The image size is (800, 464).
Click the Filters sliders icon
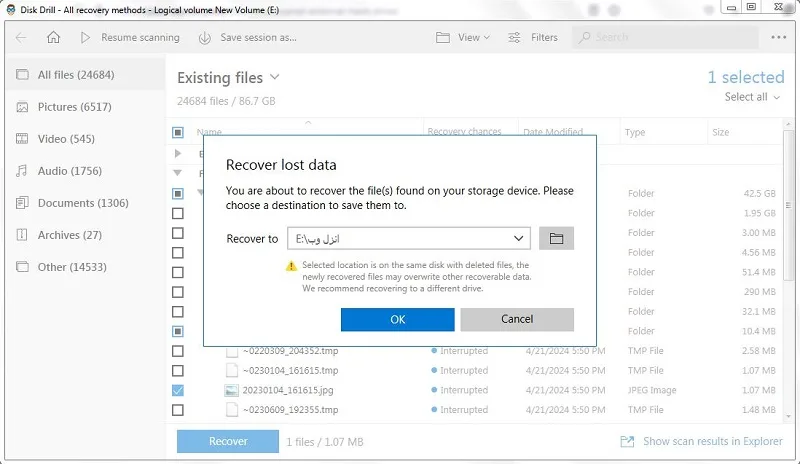coord(514,37)
